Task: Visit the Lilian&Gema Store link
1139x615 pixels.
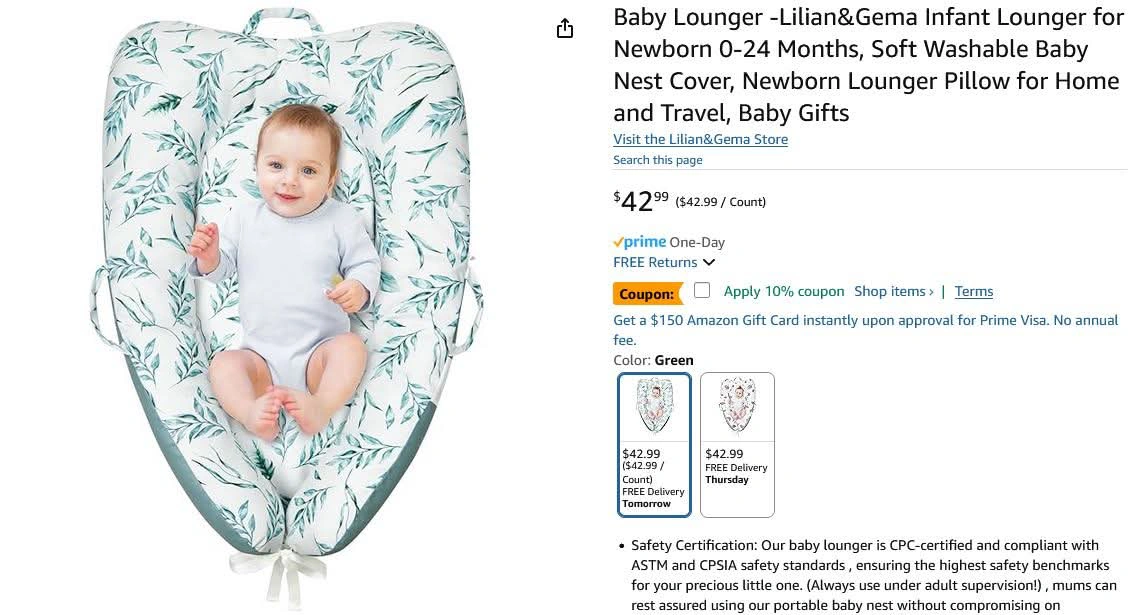Action: [x=700, y=139]
